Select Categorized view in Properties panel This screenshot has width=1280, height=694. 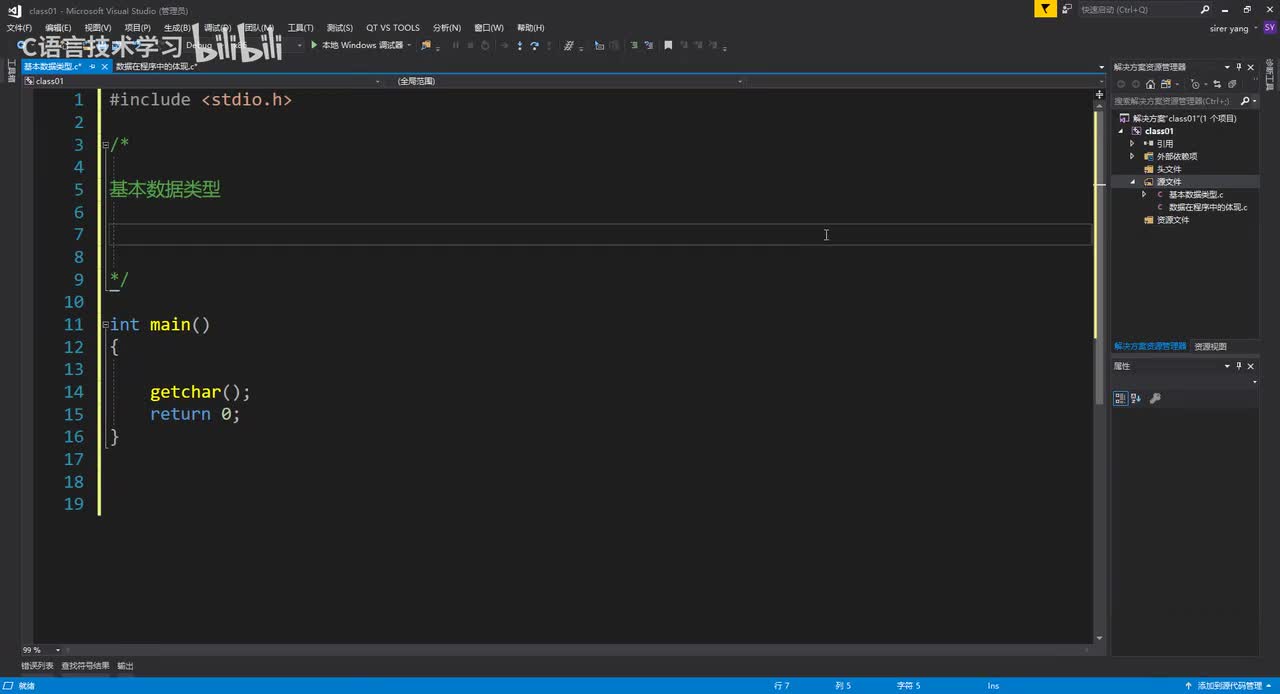[x=1121, y=398]
